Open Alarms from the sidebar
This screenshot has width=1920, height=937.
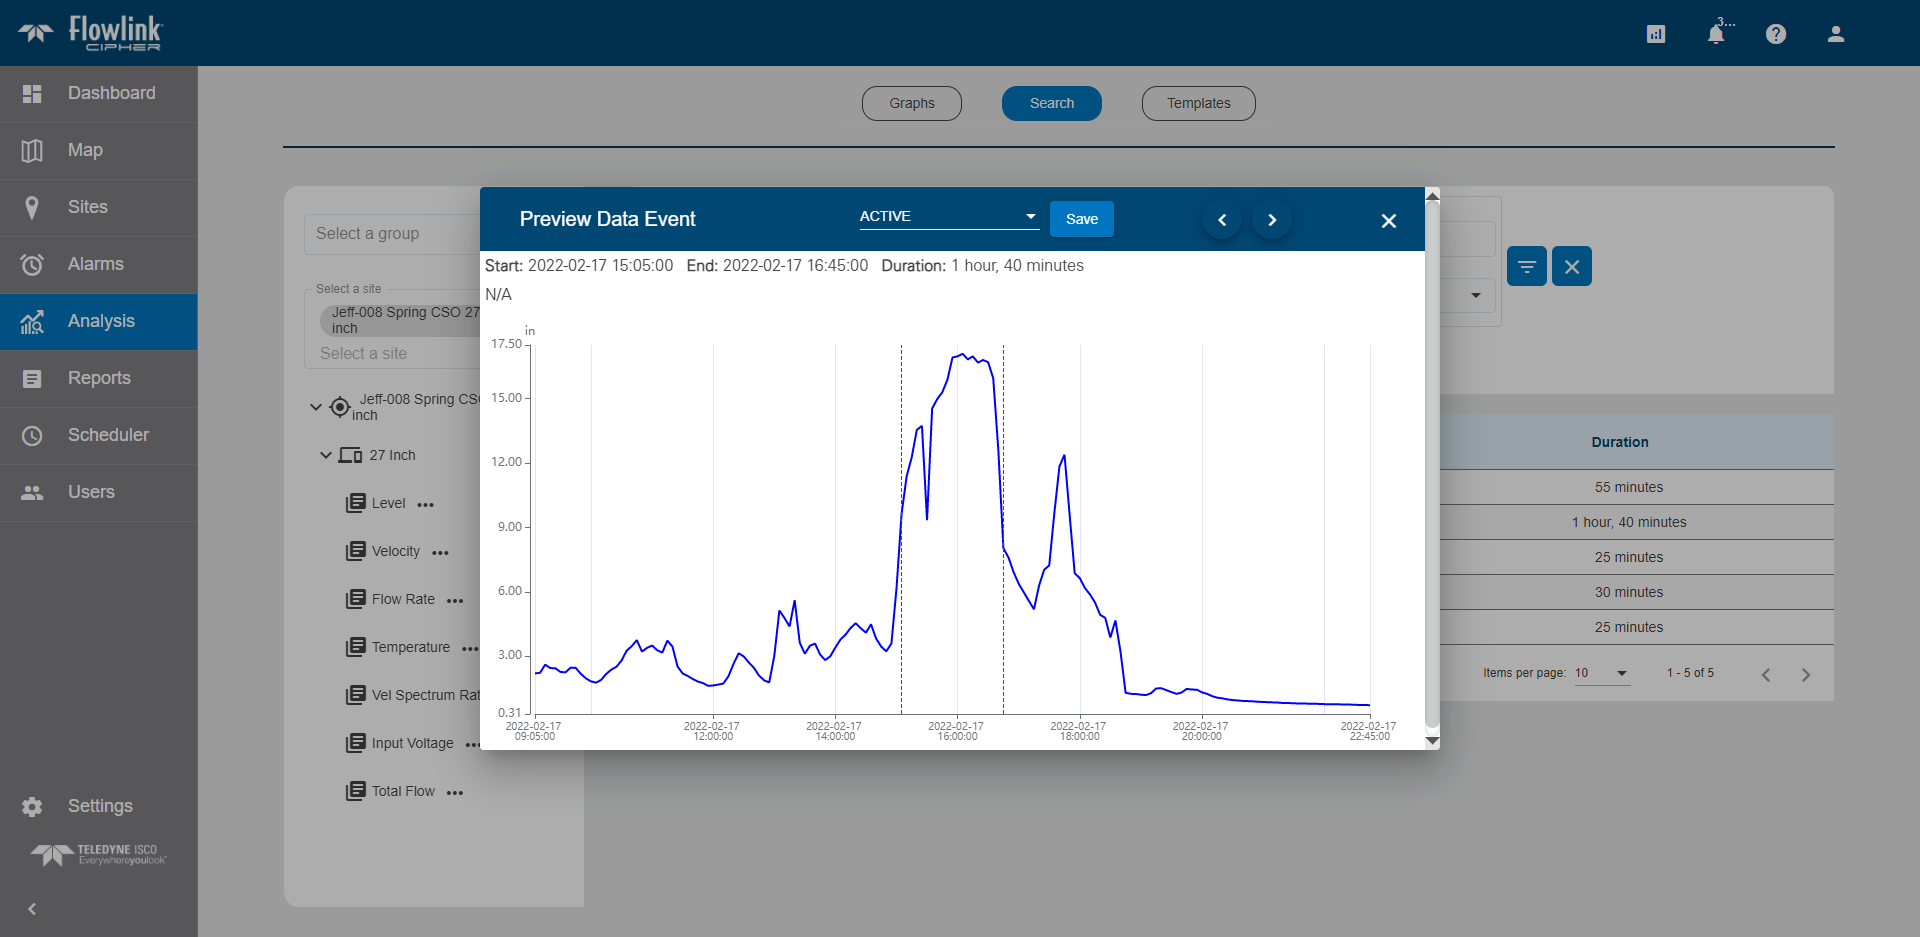[x=96, y=264]
